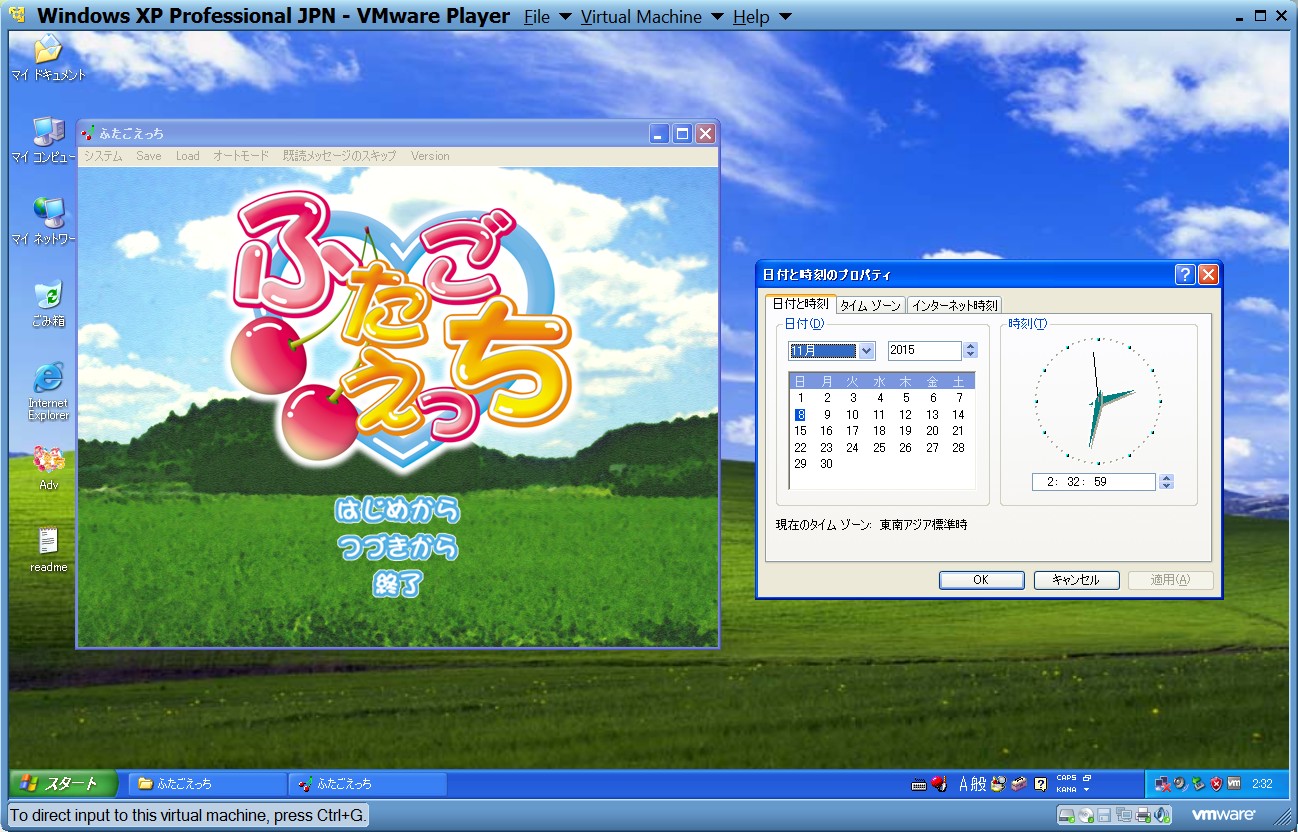This screenshot has width=1298, height=832.
Task: Click the ふたごえっち game taskbar button
Action: (x=367, y=784)
